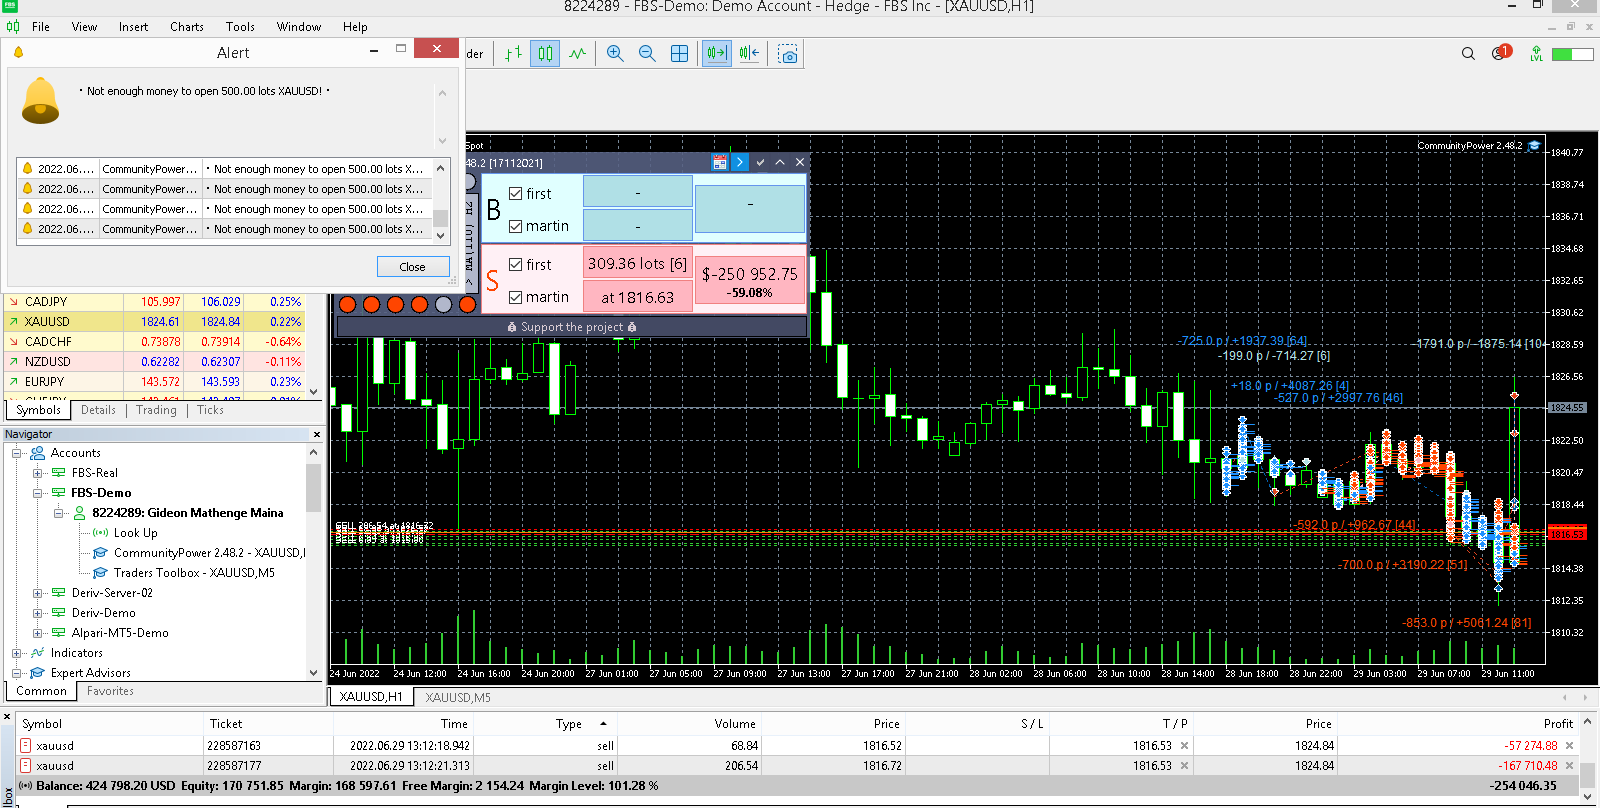Click the LVL level icon
The image size is (1600, 808).
pyautogui.click(x=1536, y=54)
